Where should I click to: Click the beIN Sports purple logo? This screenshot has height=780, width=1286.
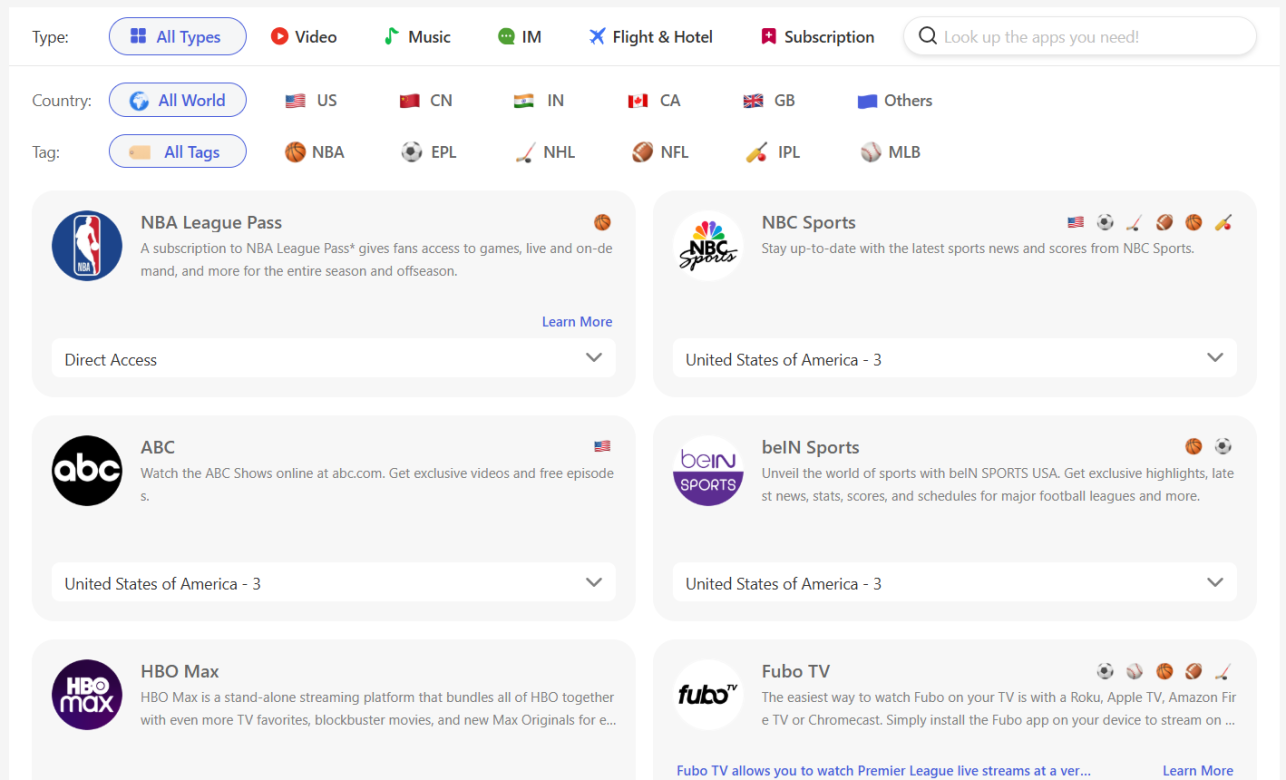tap(708, 470)
